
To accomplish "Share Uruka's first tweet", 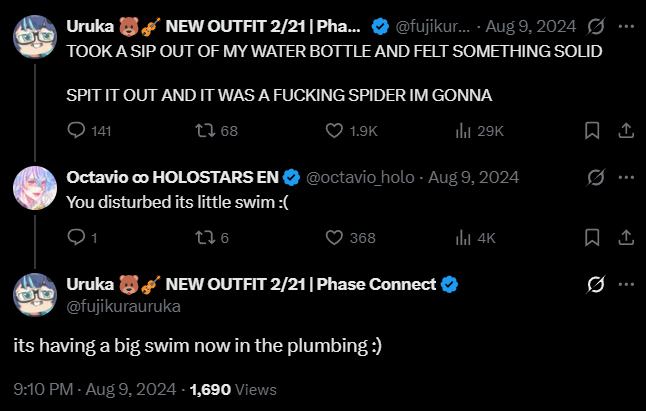I will coord(625,131).
